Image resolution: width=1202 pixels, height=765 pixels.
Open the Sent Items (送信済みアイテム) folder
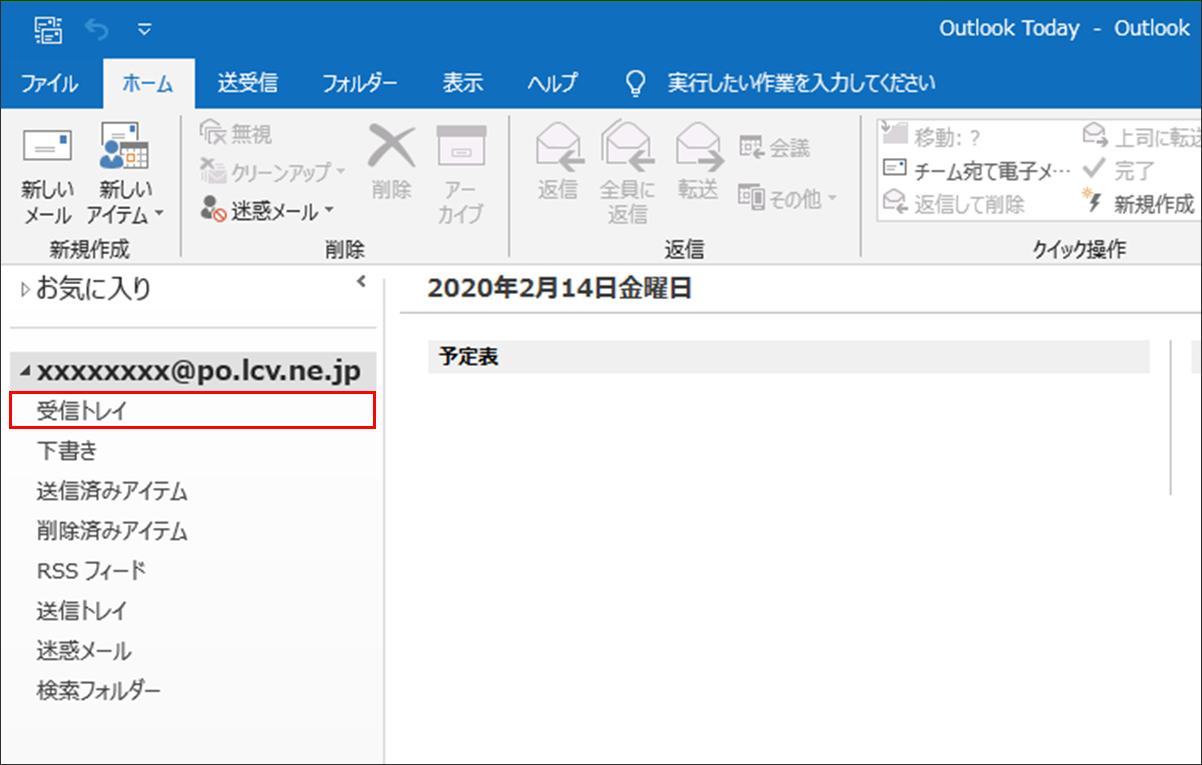point(111,490)
